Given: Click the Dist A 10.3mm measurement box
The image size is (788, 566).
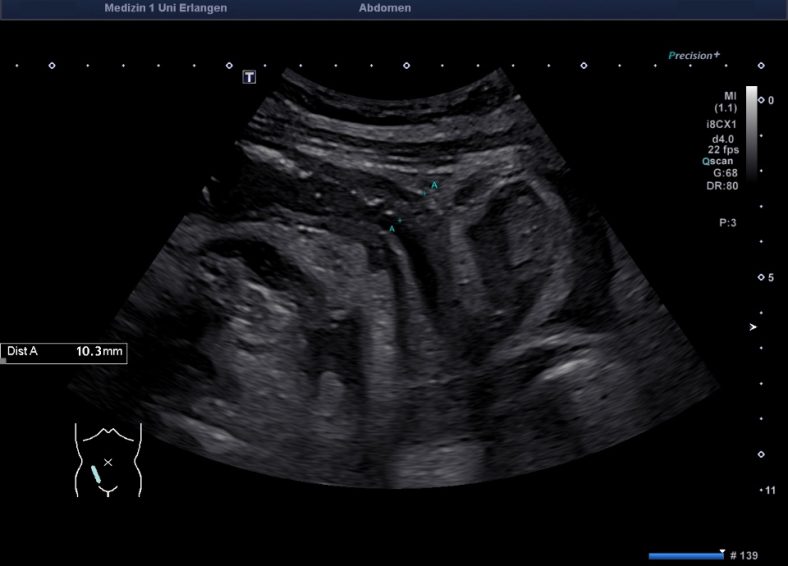Looking at the screenshot, I should 63,353.
